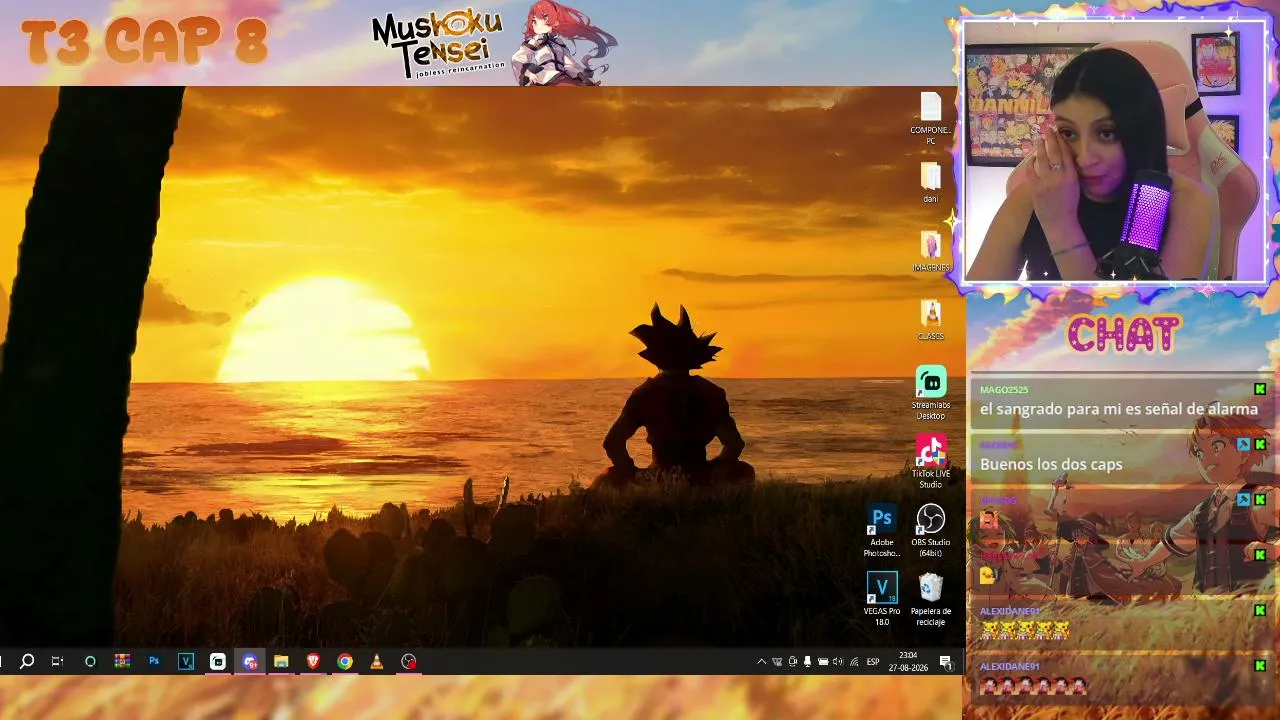Click the chat message "el sangrado para mi es señal de alarma"
Viewport: 1280px width, 720px height.
tap(1119, 409)
